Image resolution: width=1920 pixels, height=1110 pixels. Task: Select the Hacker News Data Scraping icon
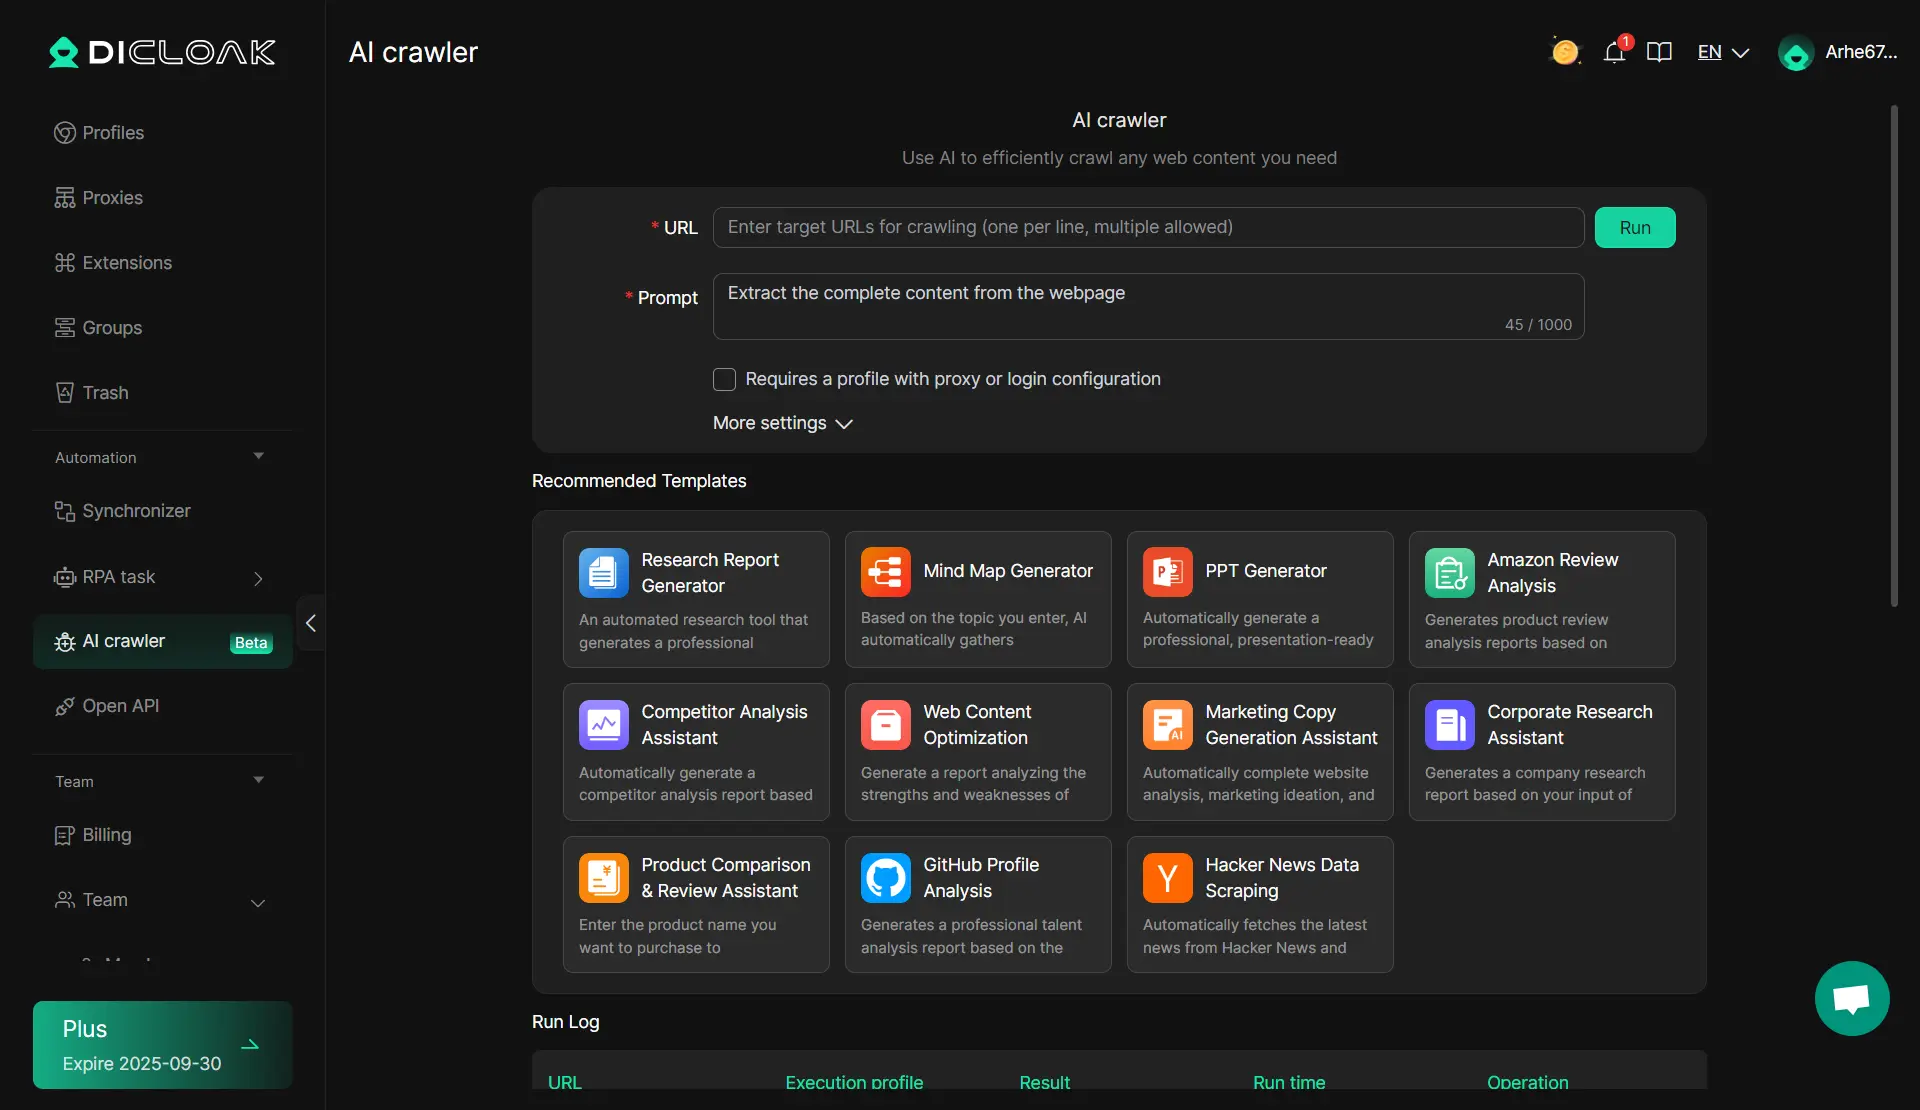click(1167, 878)
